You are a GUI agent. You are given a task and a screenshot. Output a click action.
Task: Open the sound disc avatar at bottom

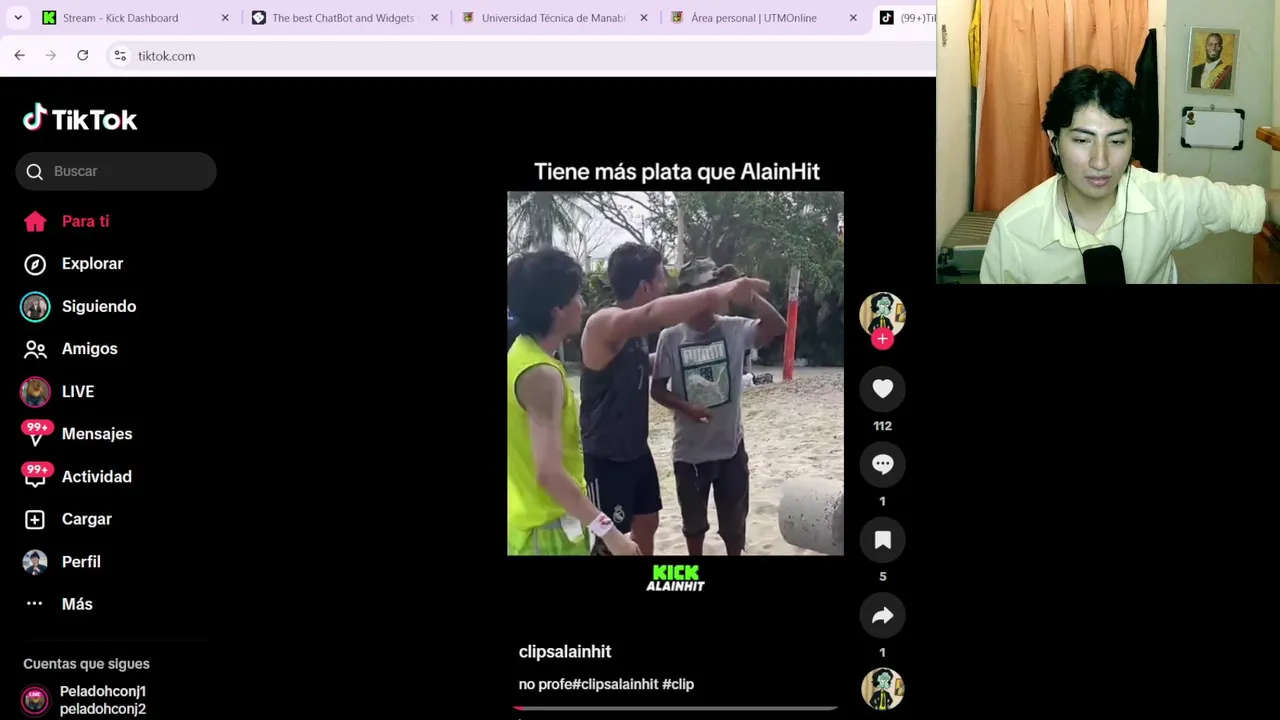(x=882, y=690)
